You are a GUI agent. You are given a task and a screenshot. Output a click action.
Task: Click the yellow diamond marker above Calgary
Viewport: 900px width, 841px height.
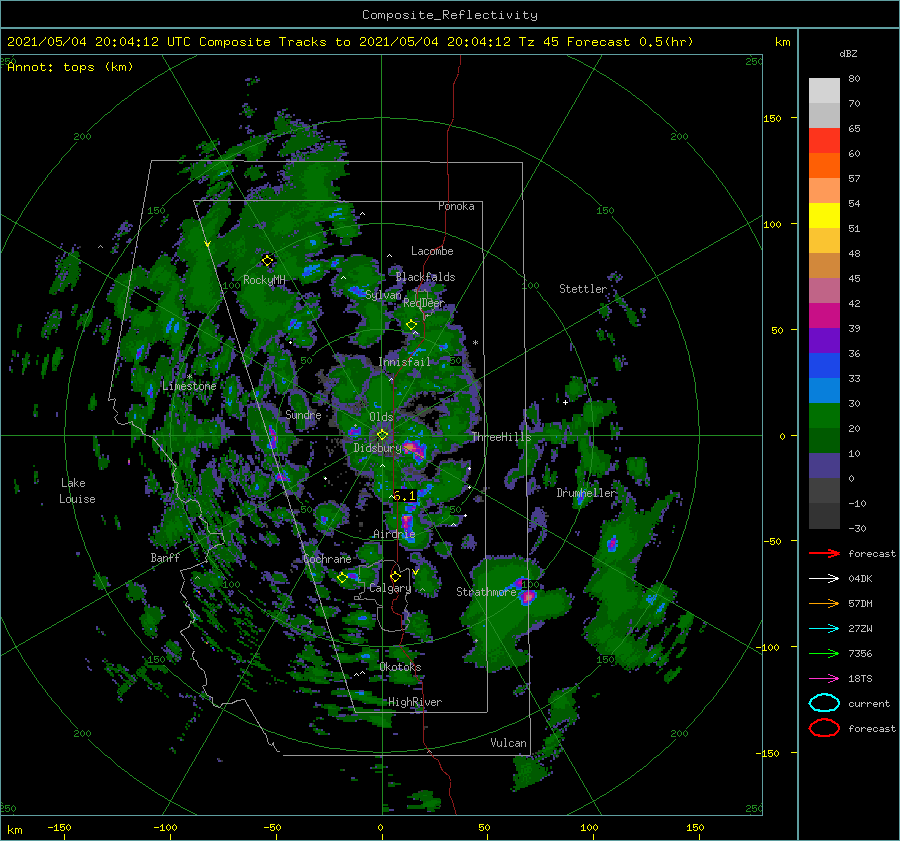tap(395, 576)
